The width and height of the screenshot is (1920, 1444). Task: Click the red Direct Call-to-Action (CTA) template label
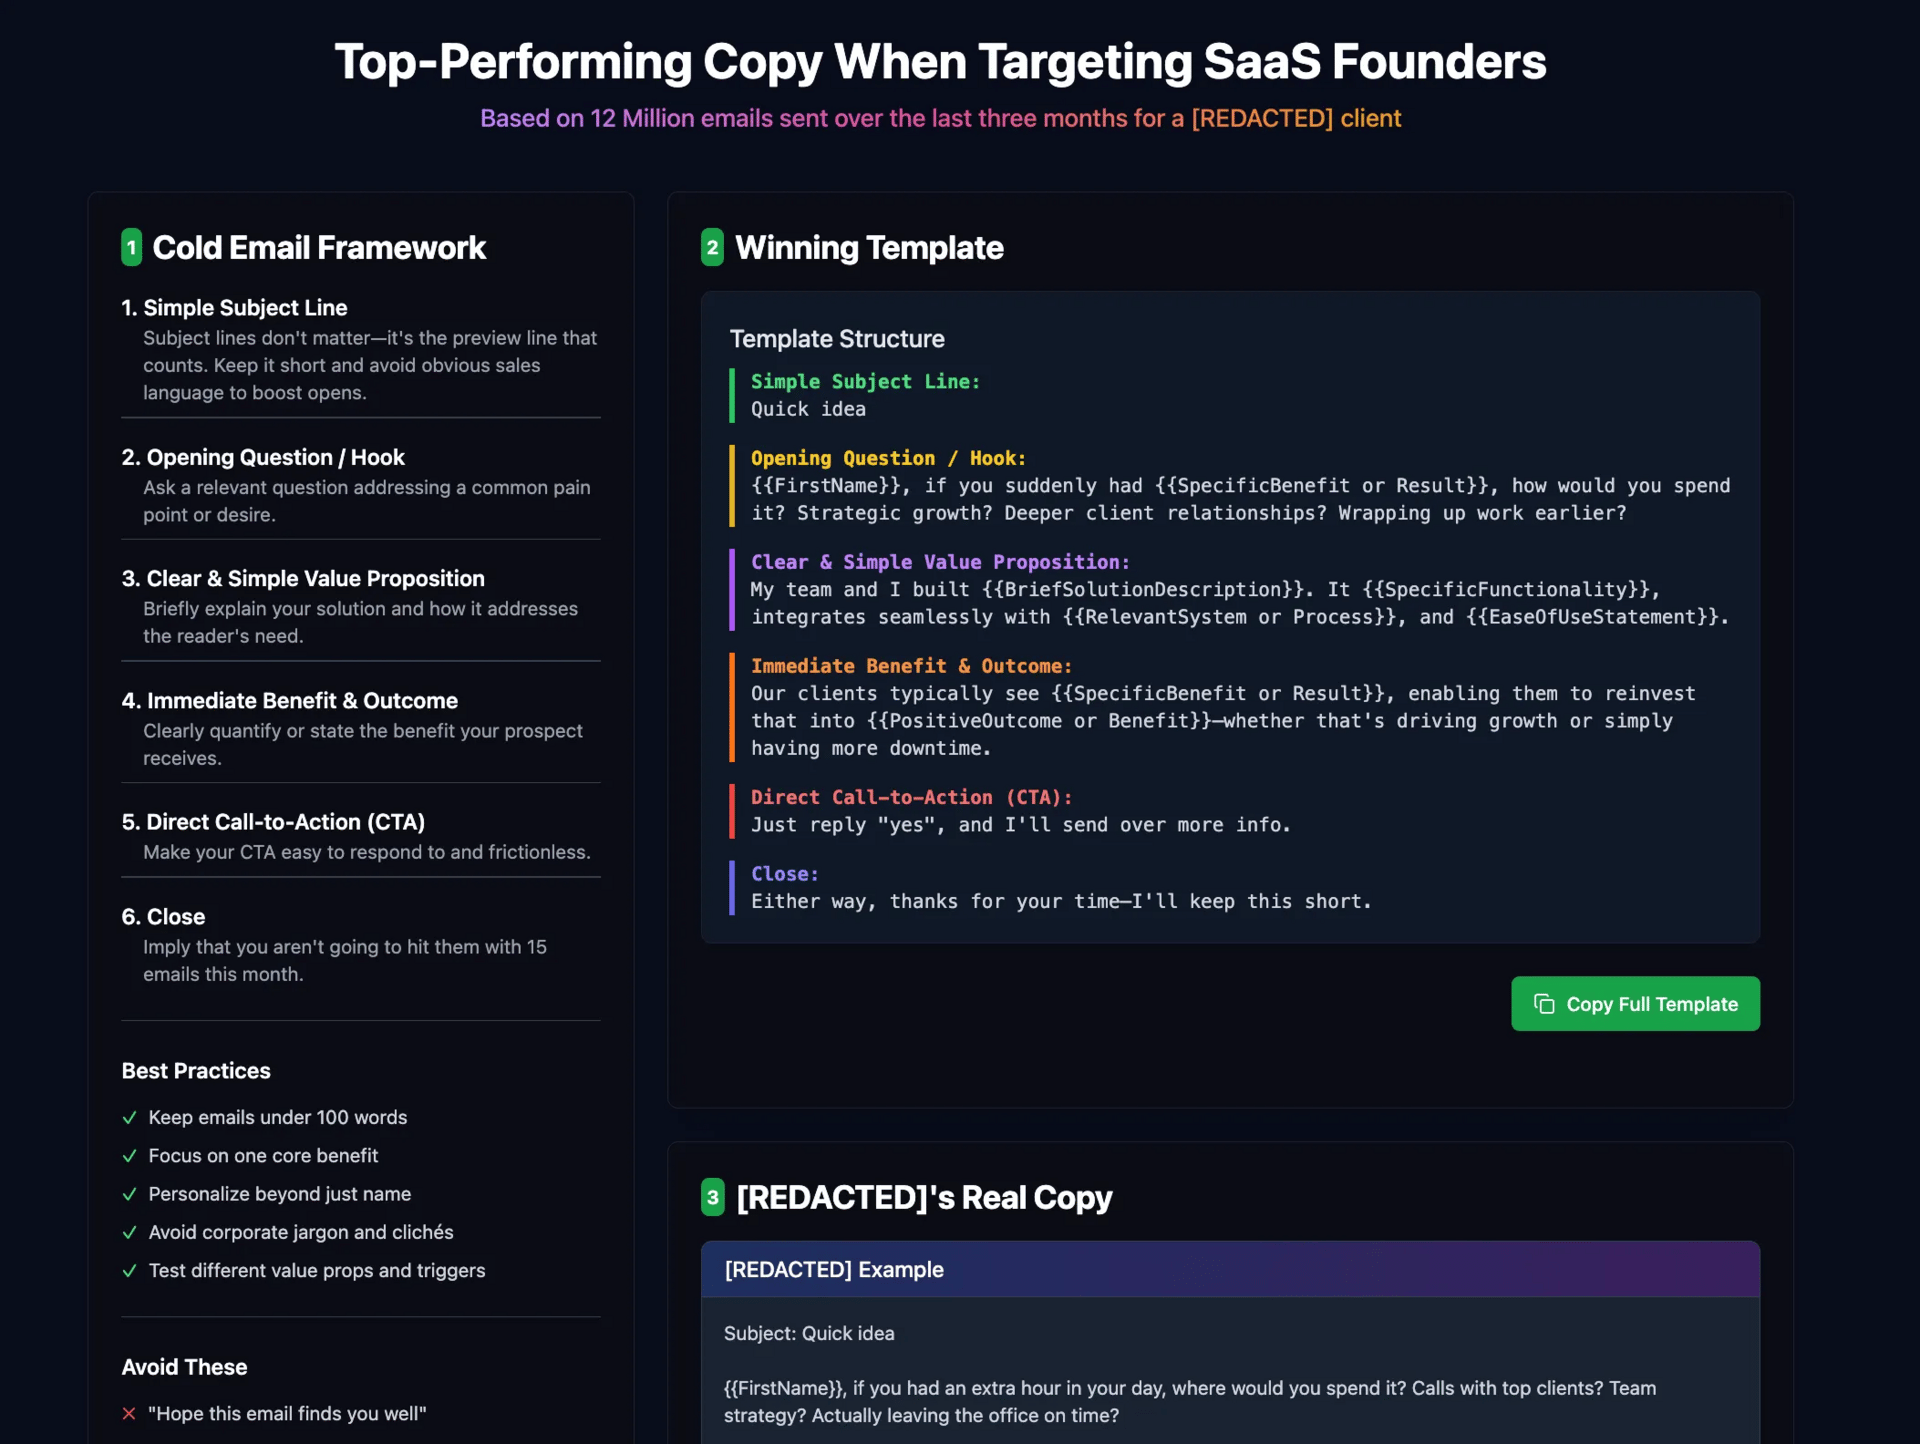[911, 797]
